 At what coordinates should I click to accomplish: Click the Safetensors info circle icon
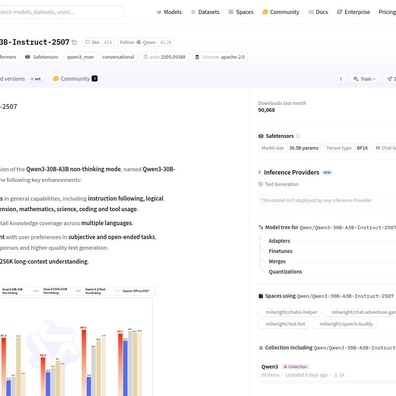click(298, 136)
